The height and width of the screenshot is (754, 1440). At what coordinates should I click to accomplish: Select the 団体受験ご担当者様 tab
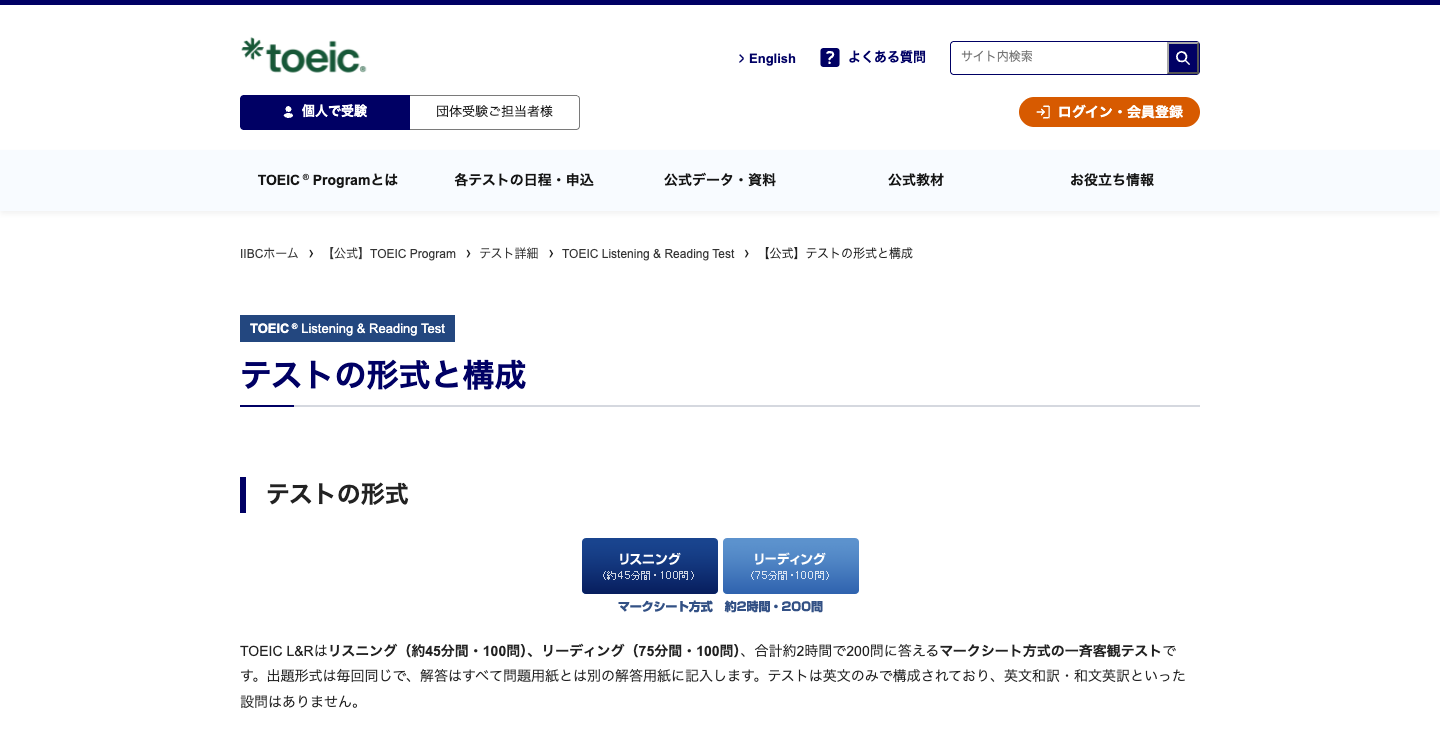coord(495,112)
